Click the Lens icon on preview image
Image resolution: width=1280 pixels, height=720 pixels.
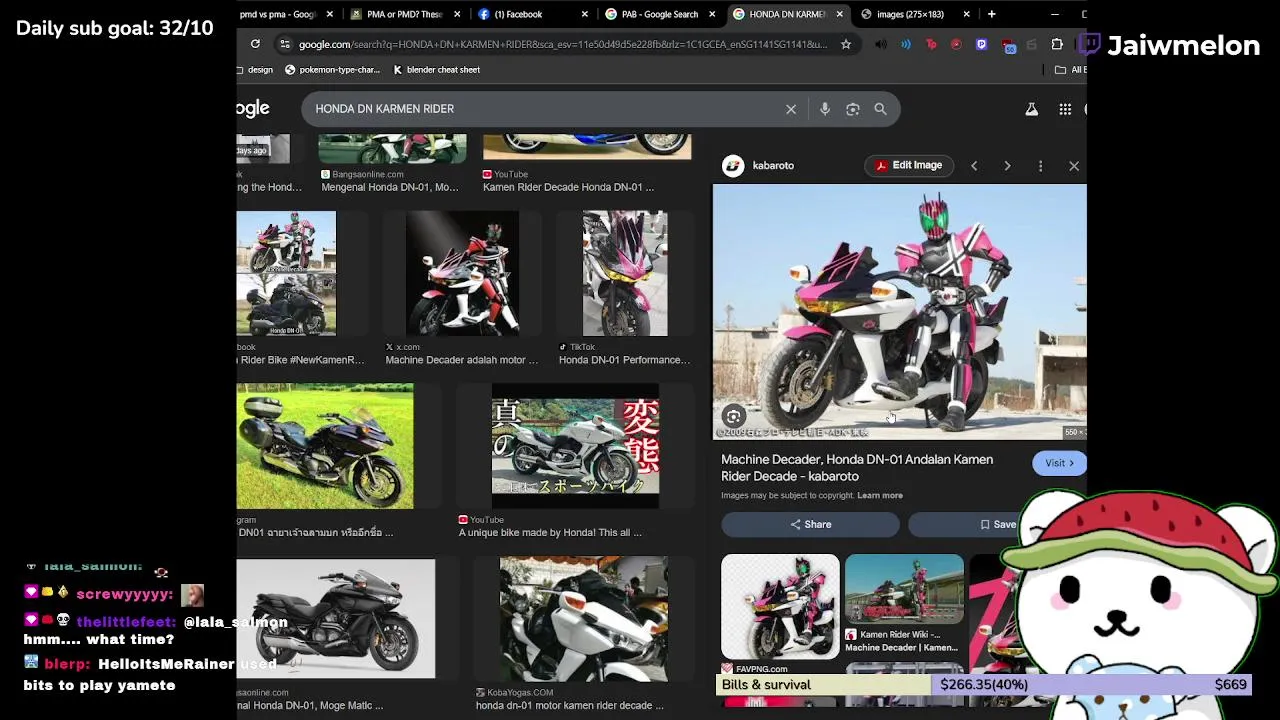[734, 417]
